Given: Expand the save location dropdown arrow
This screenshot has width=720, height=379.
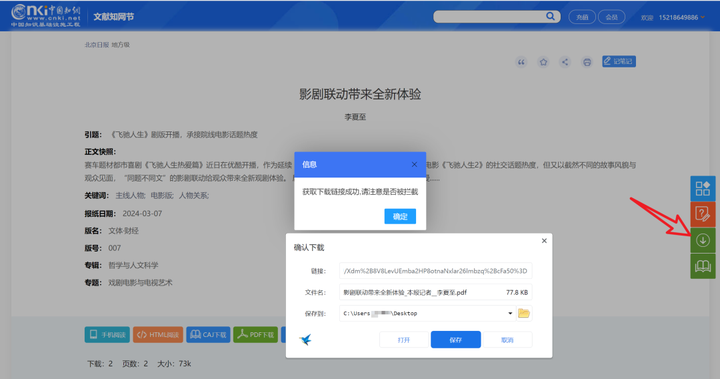Looking at the screenshot, I should 510,313.
